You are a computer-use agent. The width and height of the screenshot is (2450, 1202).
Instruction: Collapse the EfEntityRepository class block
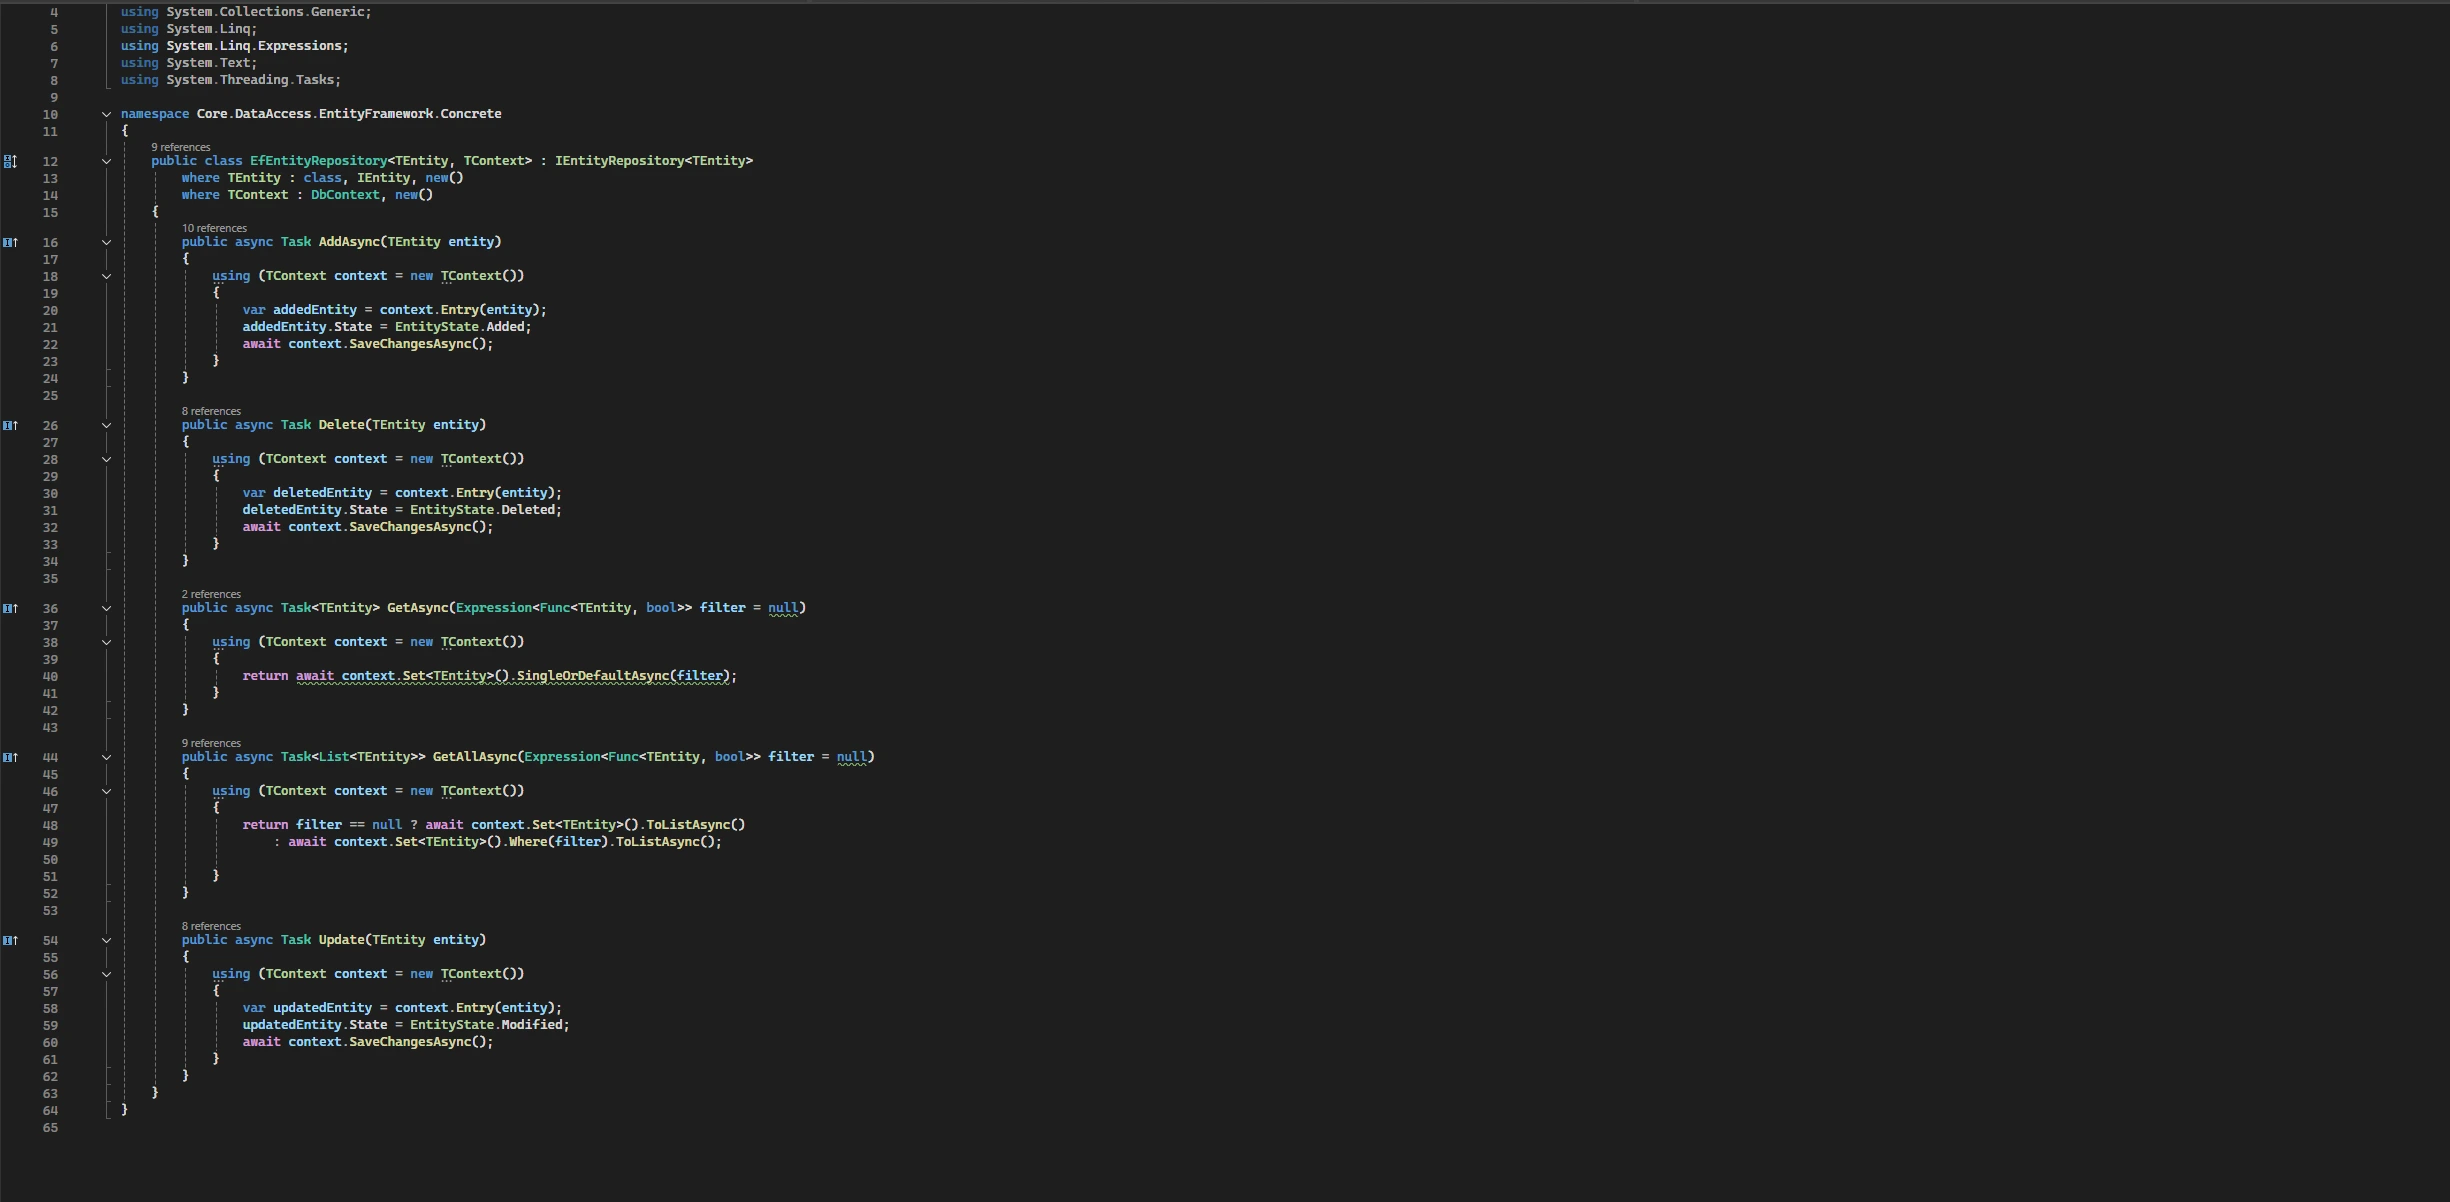click(x=106, y=161)
